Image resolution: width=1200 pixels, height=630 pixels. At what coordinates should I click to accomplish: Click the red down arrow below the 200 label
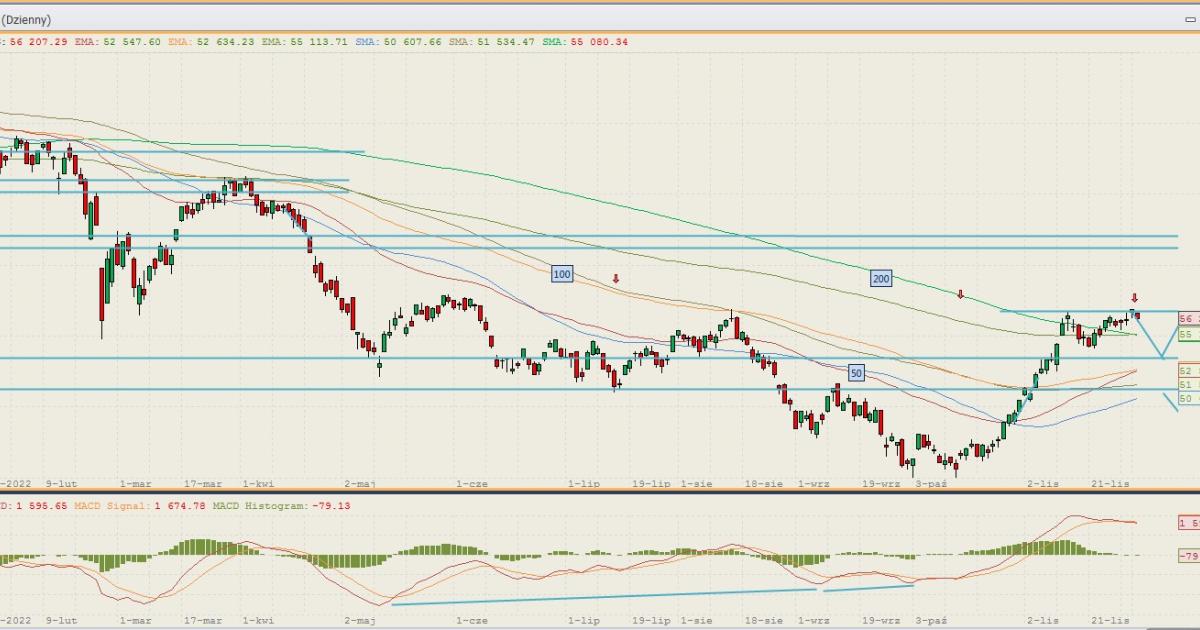pos(960,295)
